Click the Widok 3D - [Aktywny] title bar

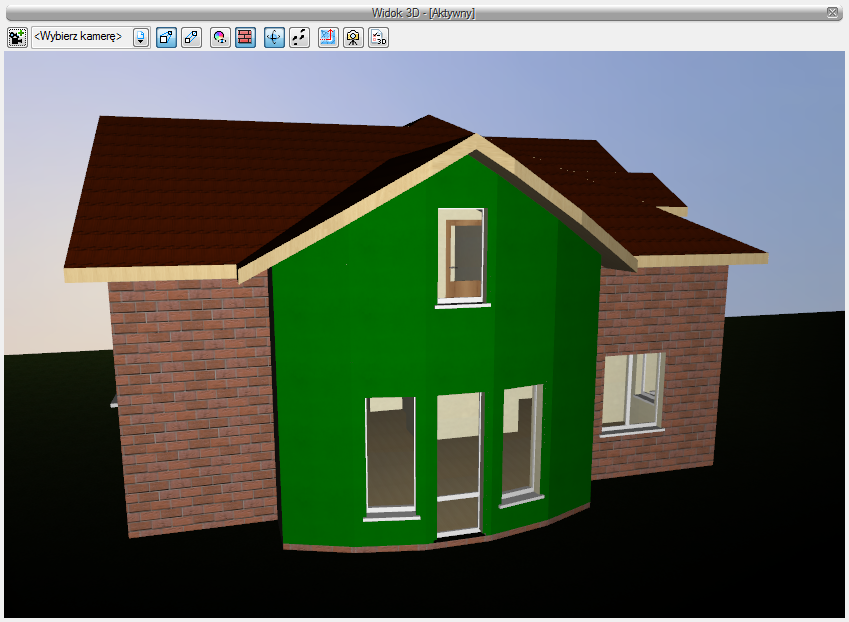coord(423,12)
